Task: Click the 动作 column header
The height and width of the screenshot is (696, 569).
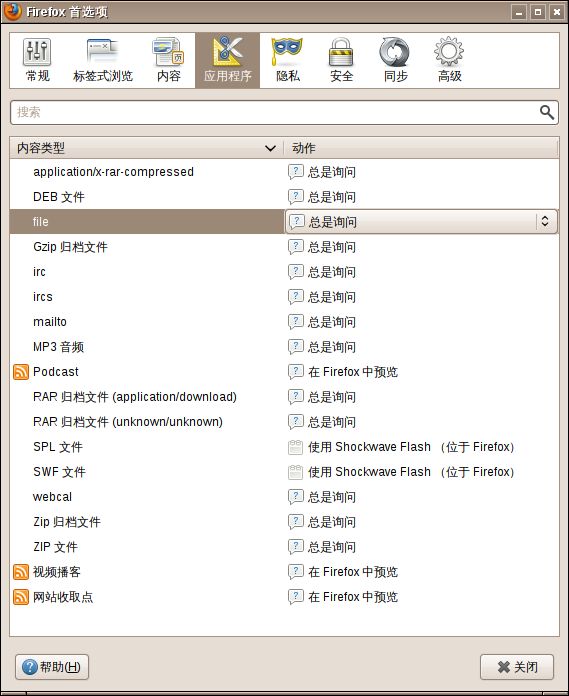Action: pos(421,148)
